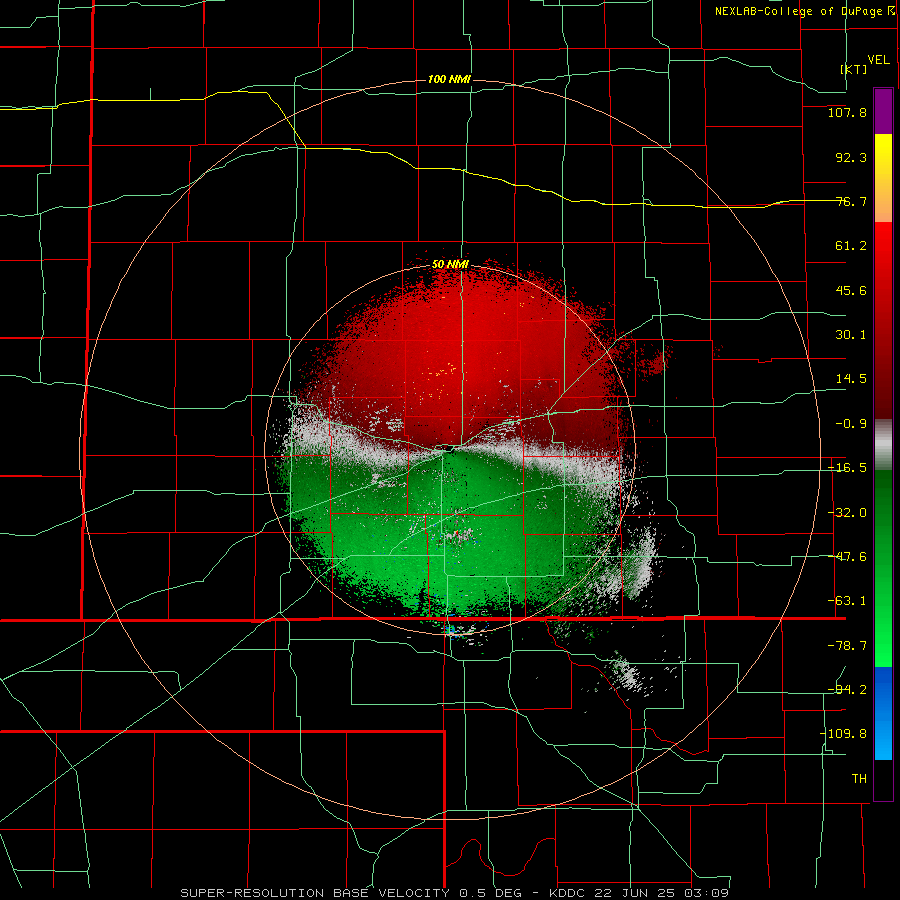
Task: Click the NEXLAB-College of DuPage label
Action: (x=798, y=11)
